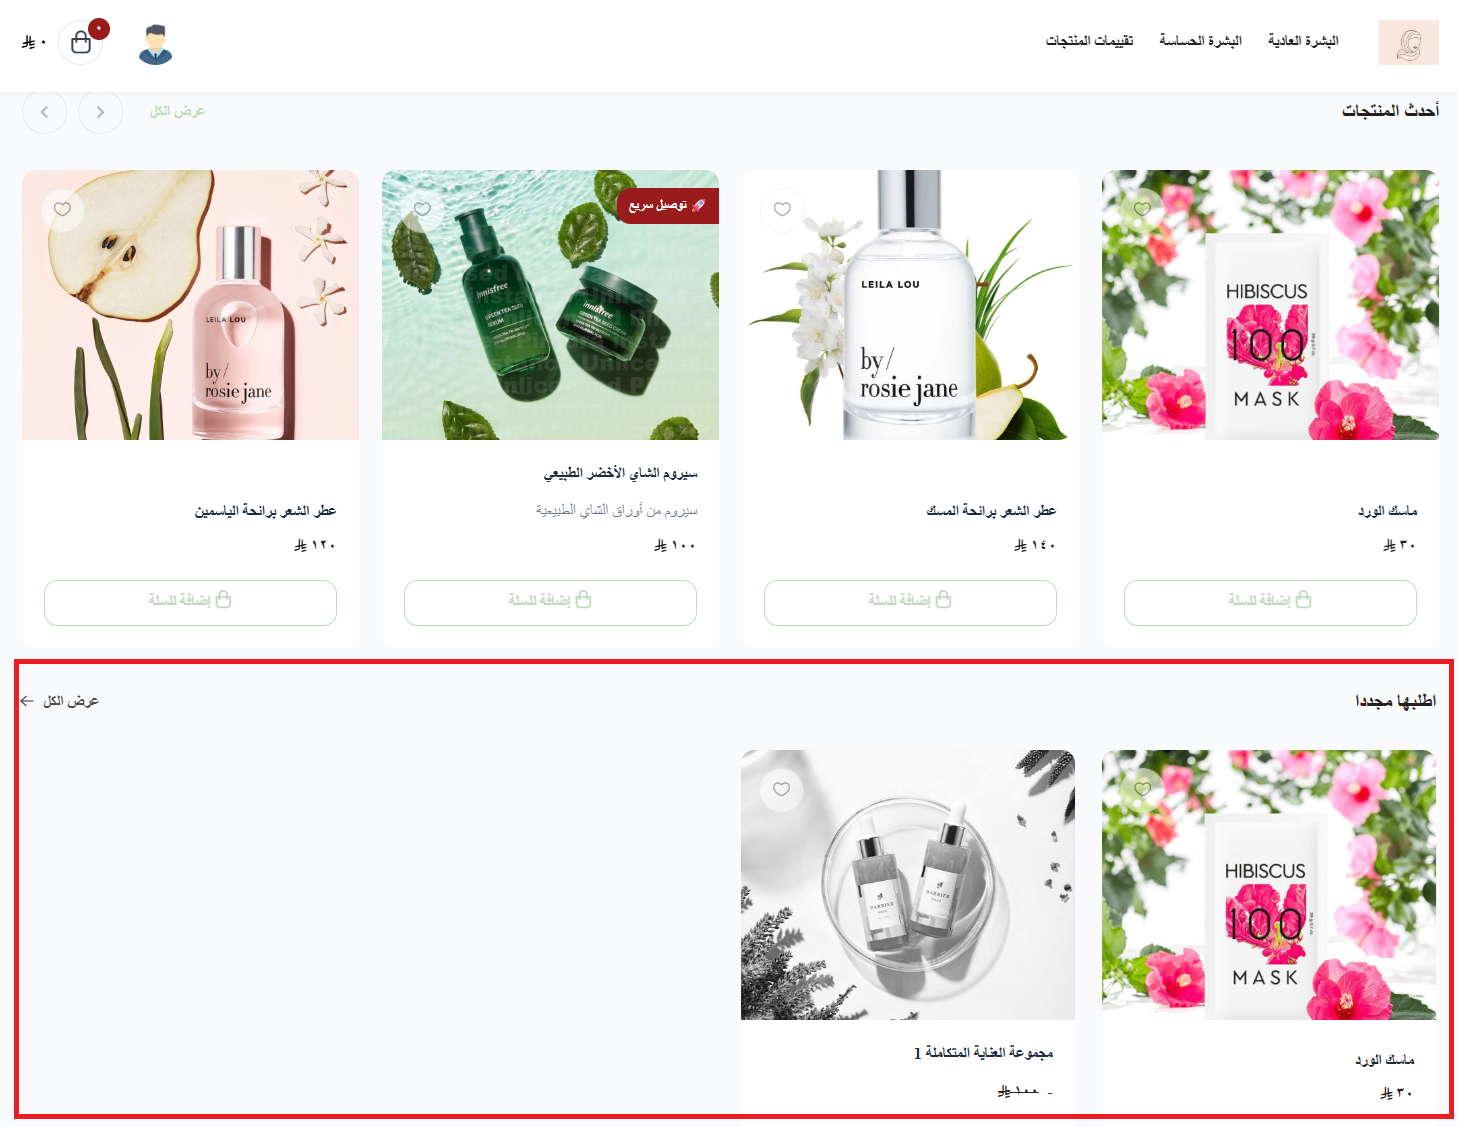Screen dimensions: 1457x1127
Task: Go to the previous products with the left chevron
Action: coord(44,112)
